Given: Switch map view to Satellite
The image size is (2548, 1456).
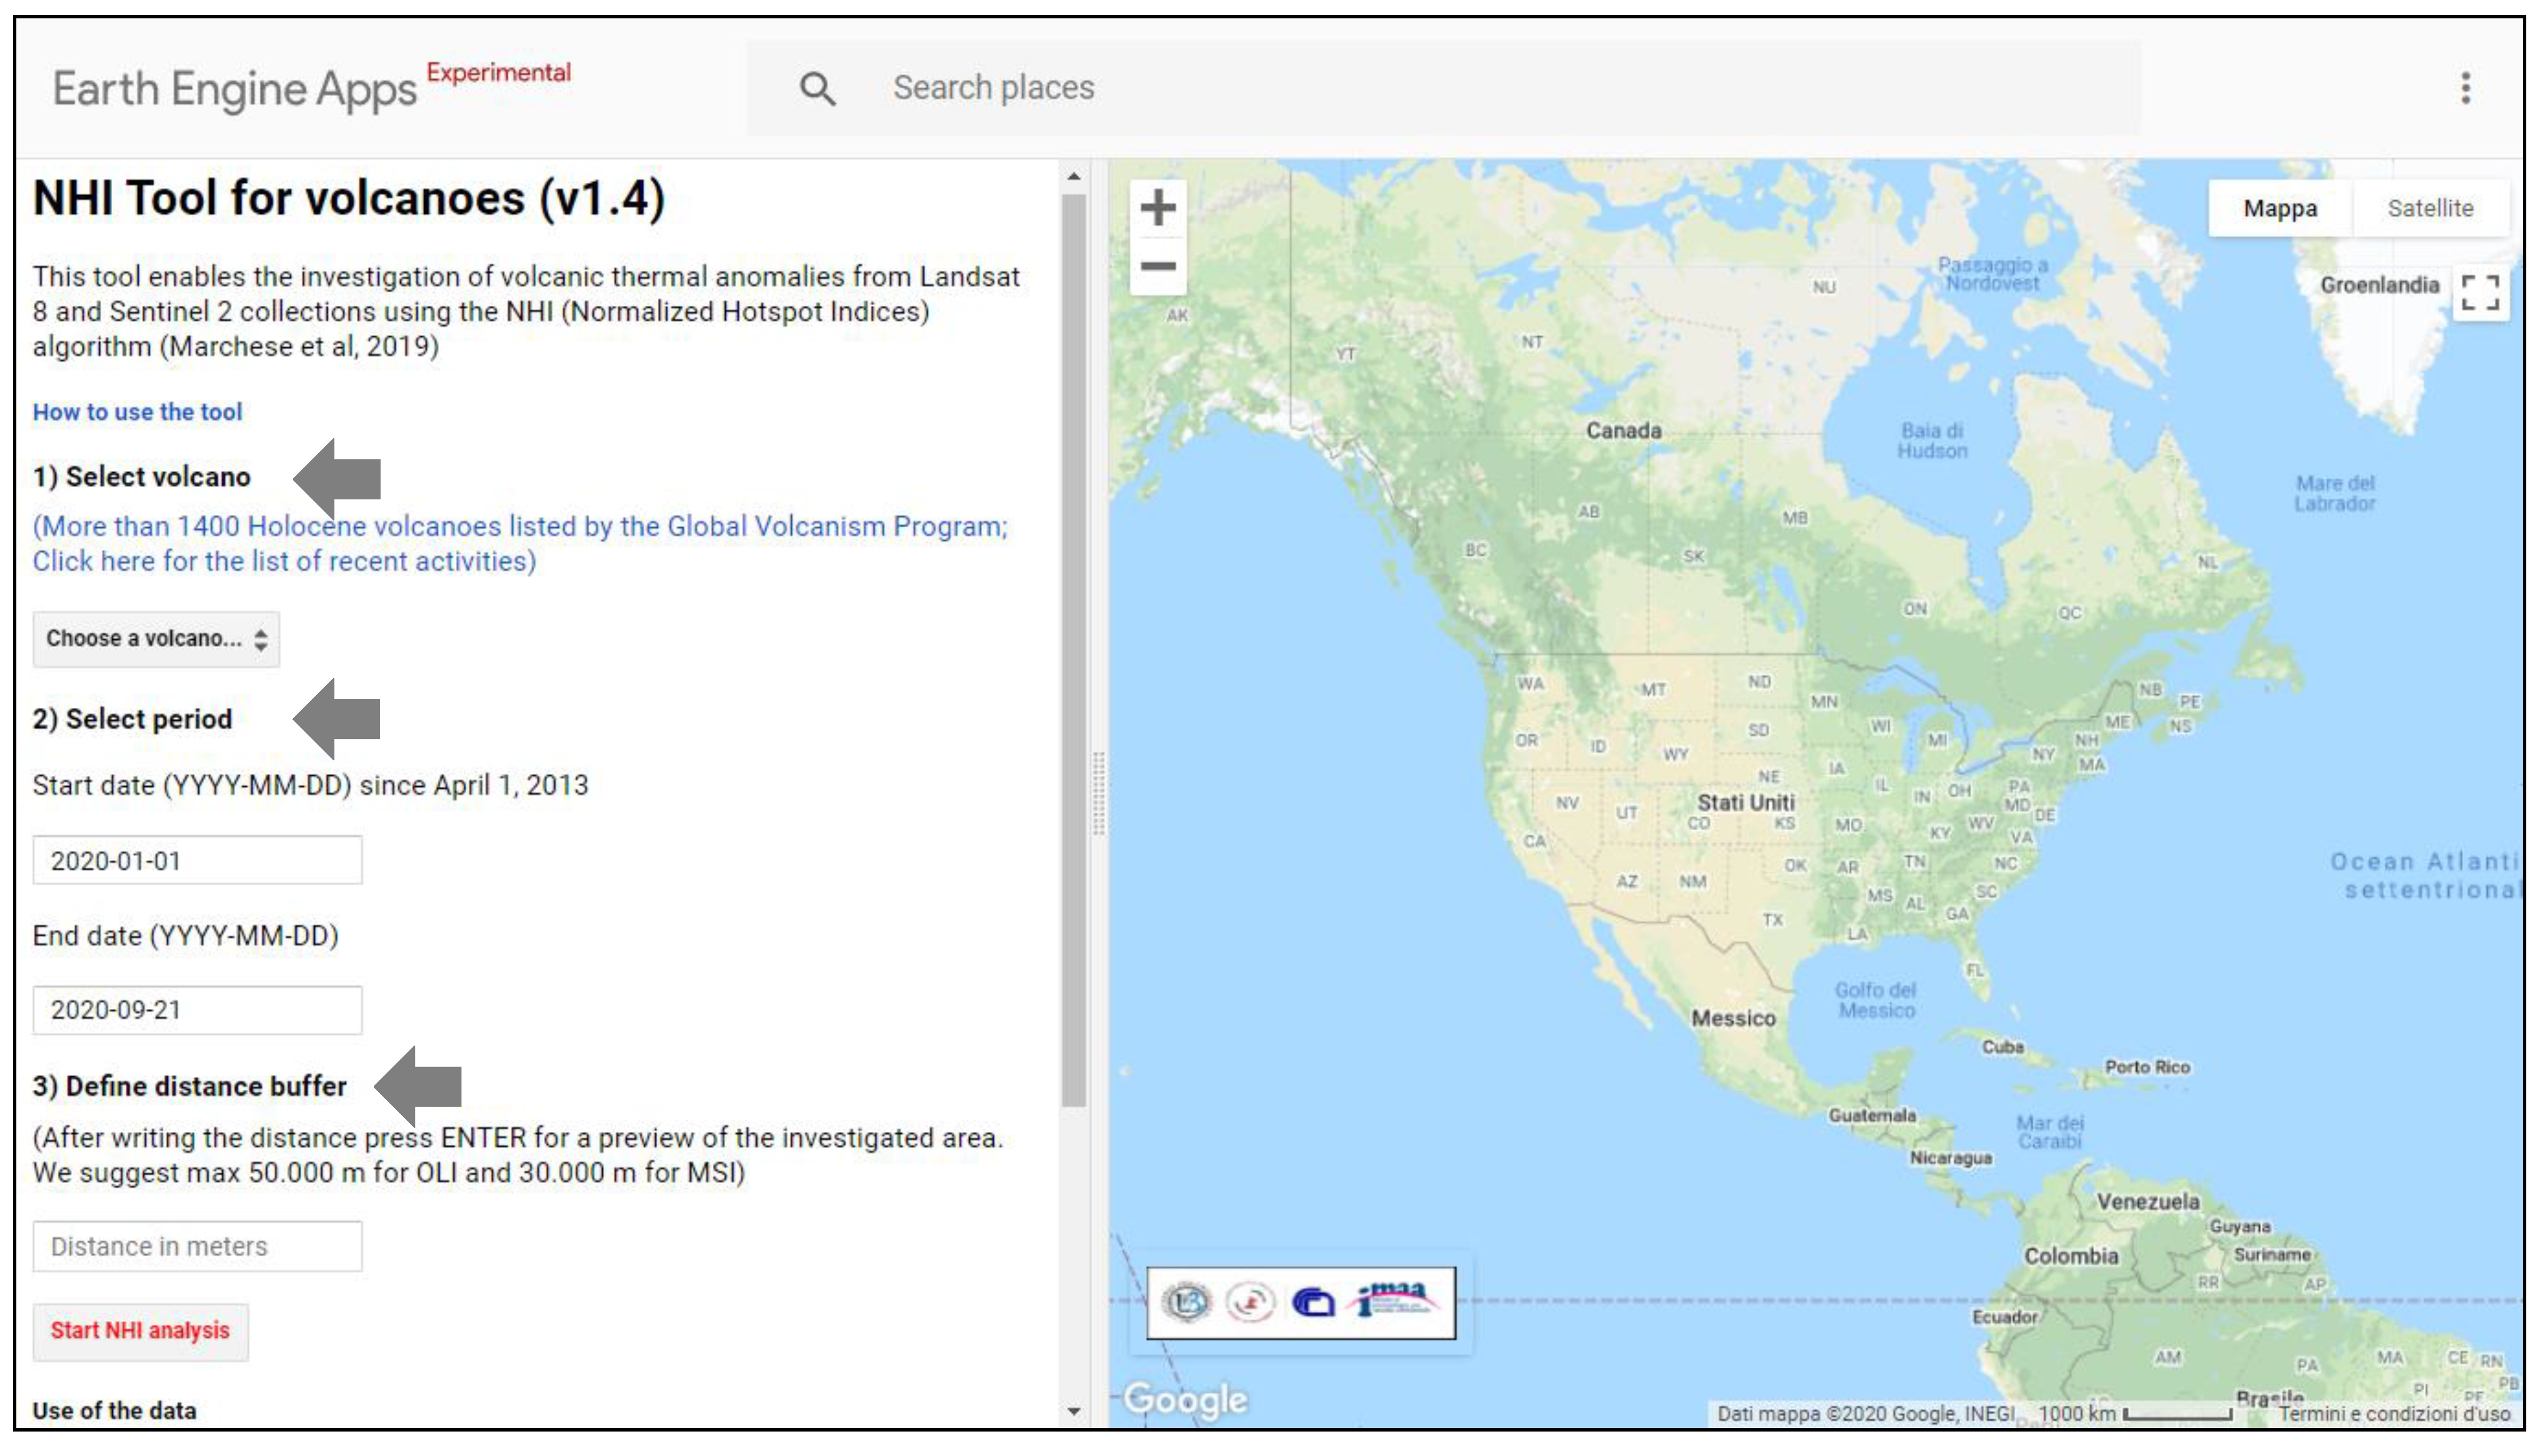Looking at the screenshot, I should tap(2430, 208).
